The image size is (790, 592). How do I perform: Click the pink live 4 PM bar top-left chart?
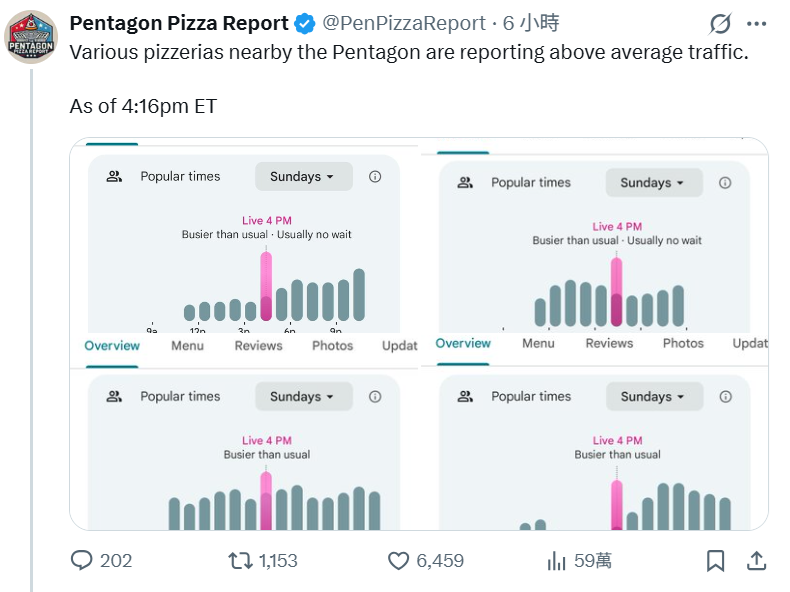(266, 285)
